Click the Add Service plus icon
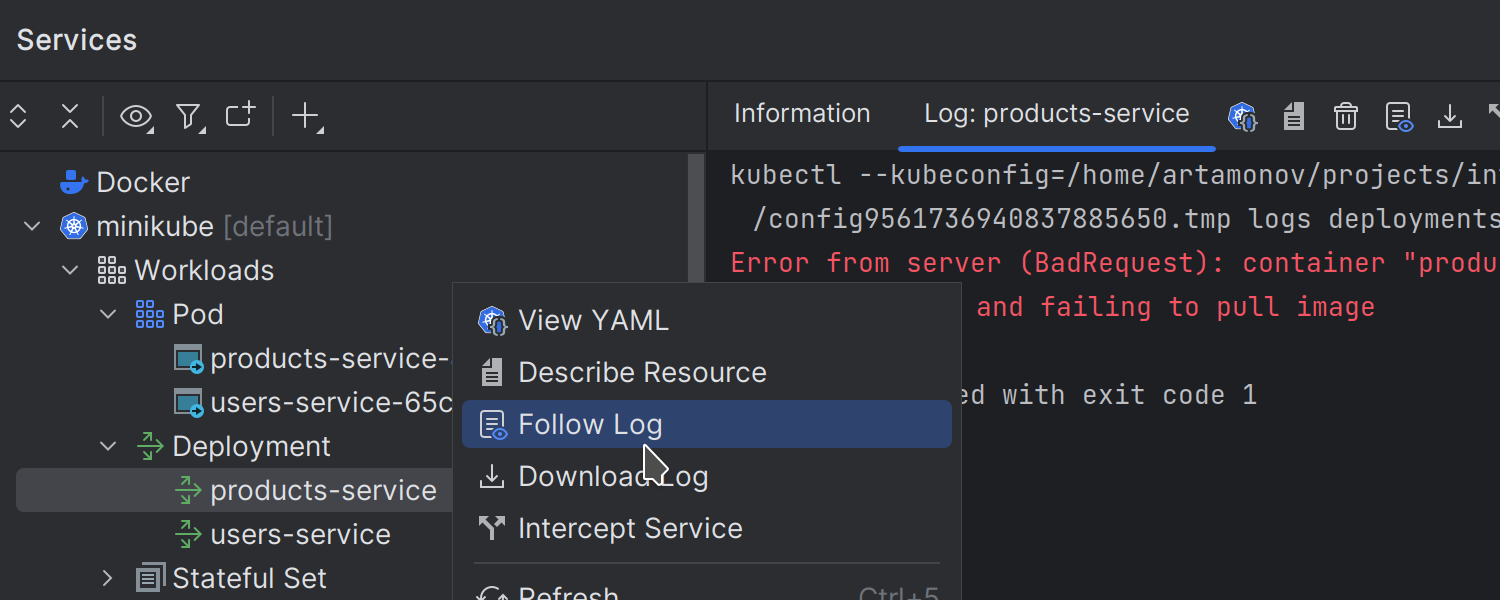The image size is (1500, 600). point(304,116)
